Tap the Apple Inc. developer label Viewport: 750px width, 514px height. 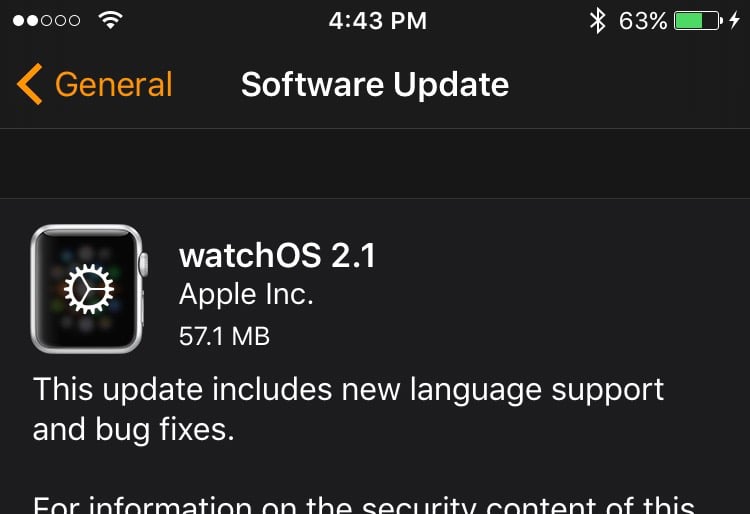[246, 294]
